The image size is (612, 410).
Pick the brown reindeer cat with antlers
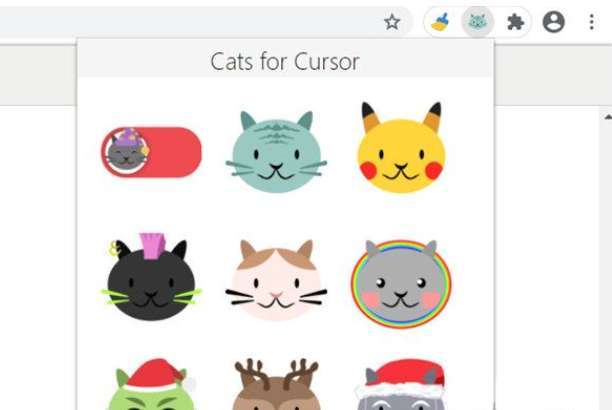point(276,384)
